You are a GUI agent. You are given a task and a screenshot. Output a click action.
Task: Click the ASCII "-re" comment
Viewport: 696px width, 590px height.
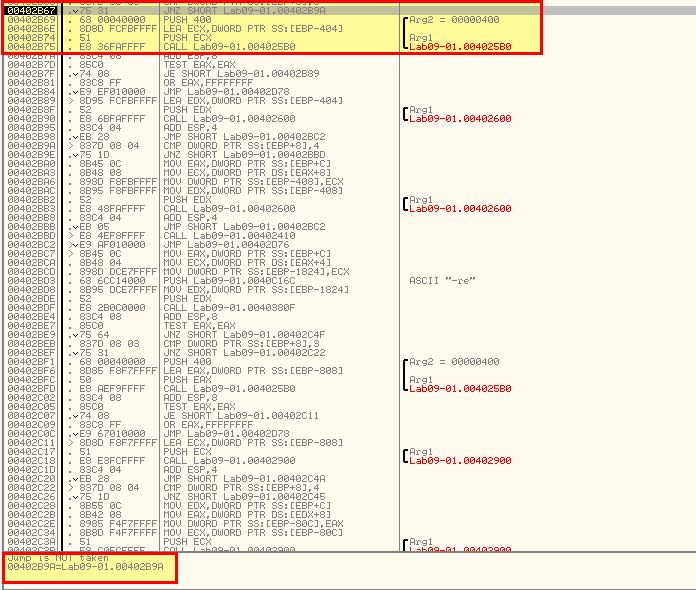[442, 281]
